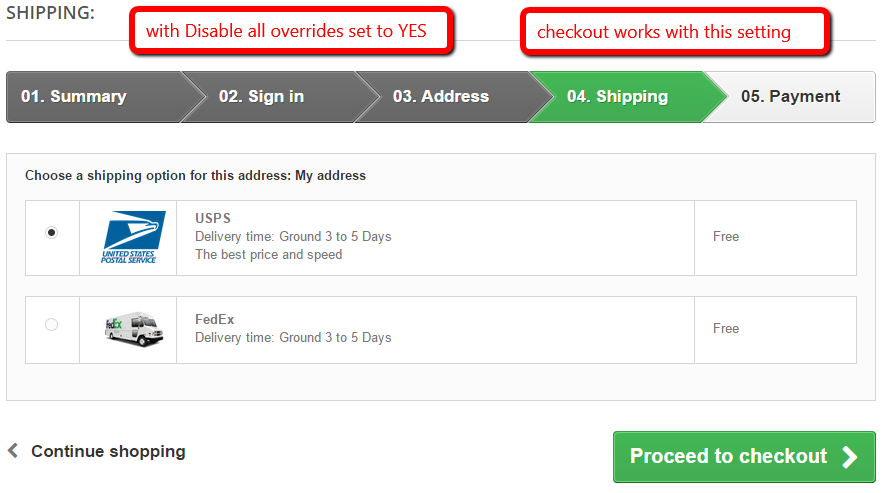Click the left chevron beside Continue shopping
This screenshot has width=885, height=493.
(x=13, y=451)
